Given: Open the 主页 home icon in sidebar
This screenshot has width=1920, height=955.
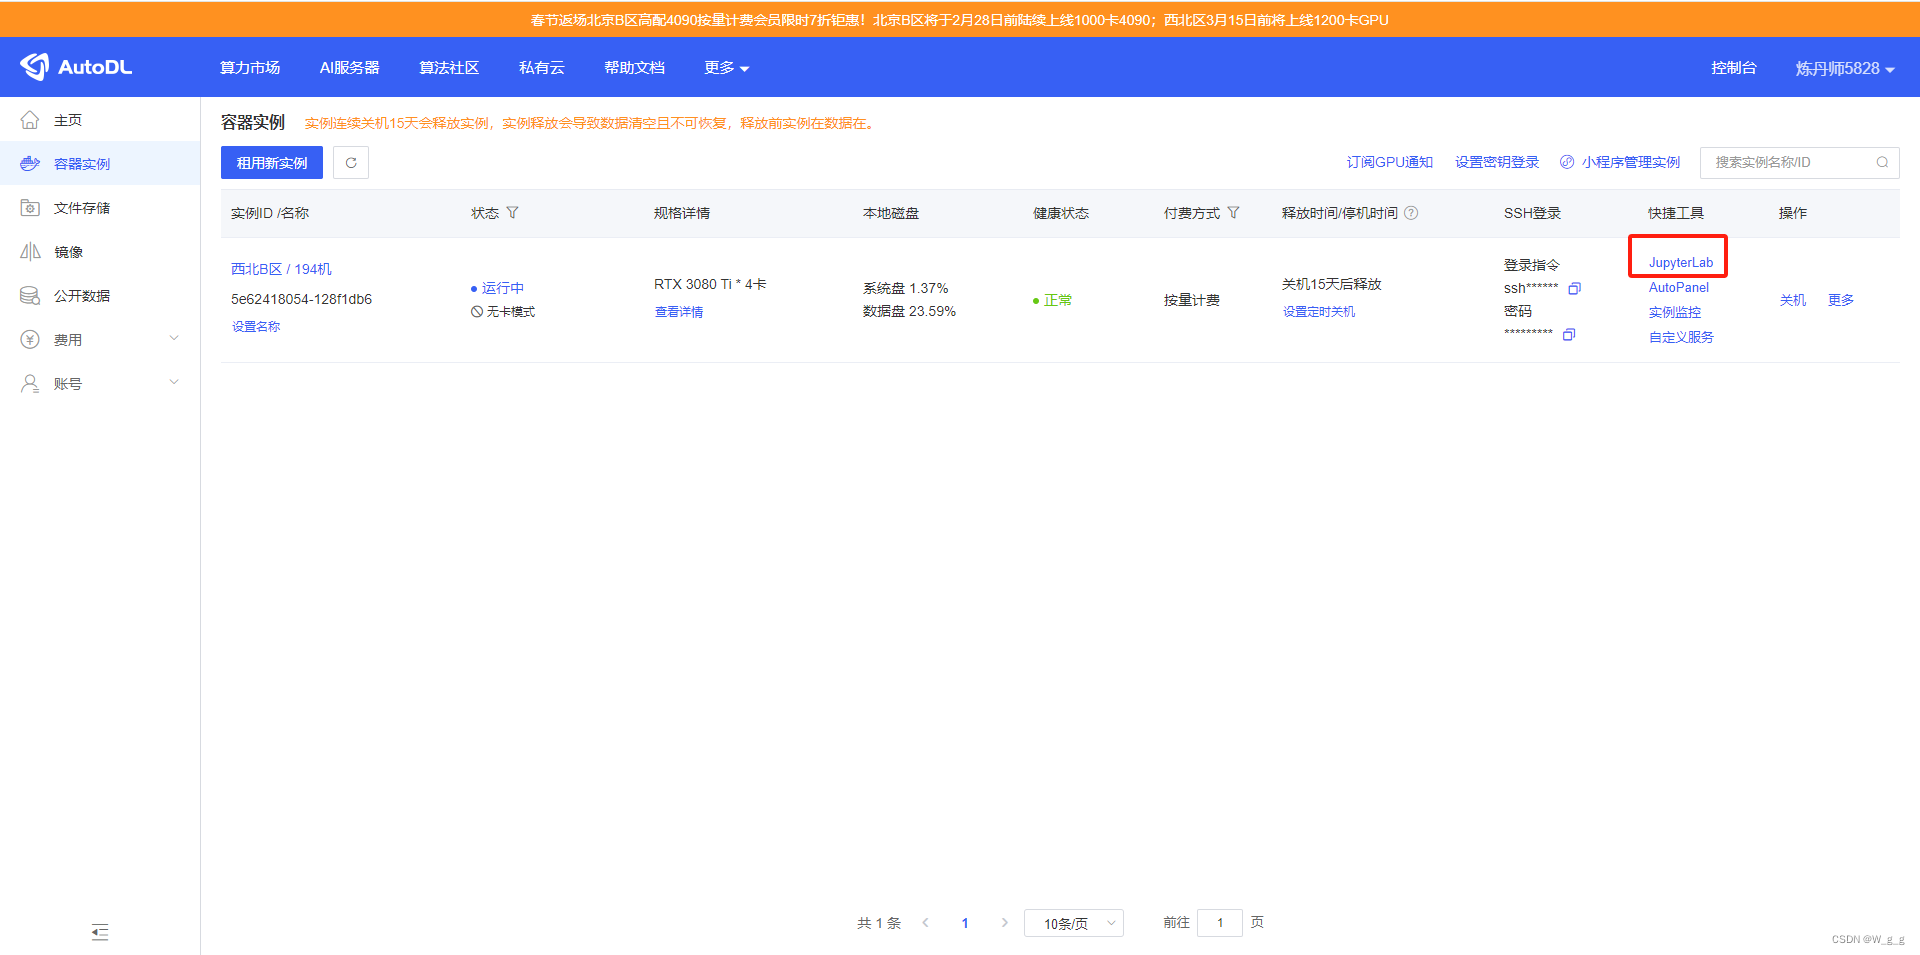Looking at the screenshot, I should pyautogui.click(x=30, y=119).
